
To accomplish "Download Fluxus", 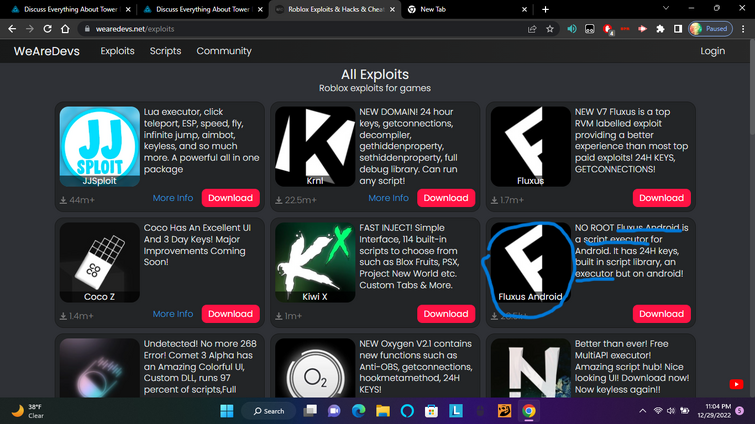I will point(661,198).
